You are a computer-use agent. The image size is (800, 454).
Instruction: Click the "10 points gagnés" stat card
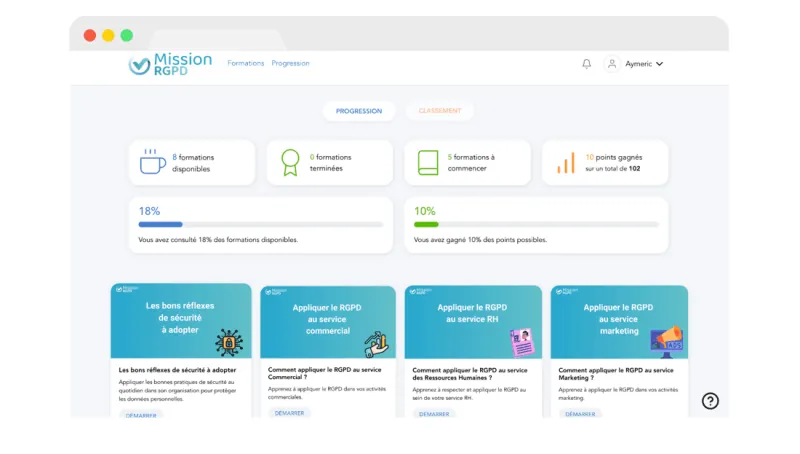pos(605,163)
